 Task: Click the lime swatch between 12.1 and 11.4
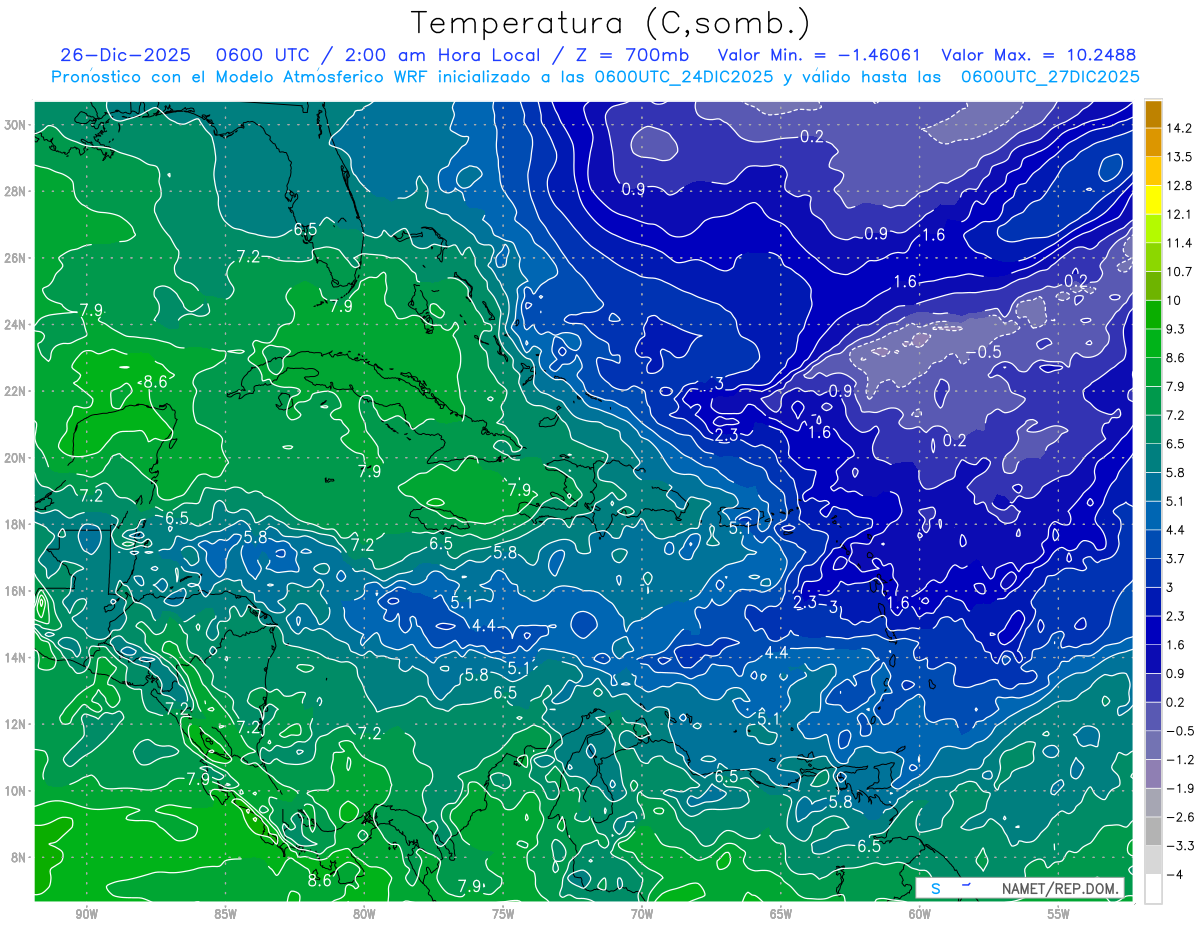pyautogui.click(x=1153, y=229)
